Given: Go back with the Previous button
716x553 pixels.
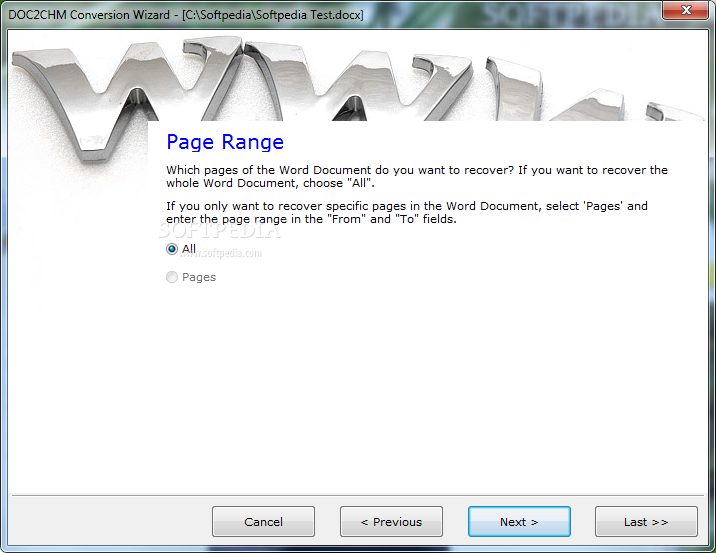Looking at the screenshot, I should [391, 521].
